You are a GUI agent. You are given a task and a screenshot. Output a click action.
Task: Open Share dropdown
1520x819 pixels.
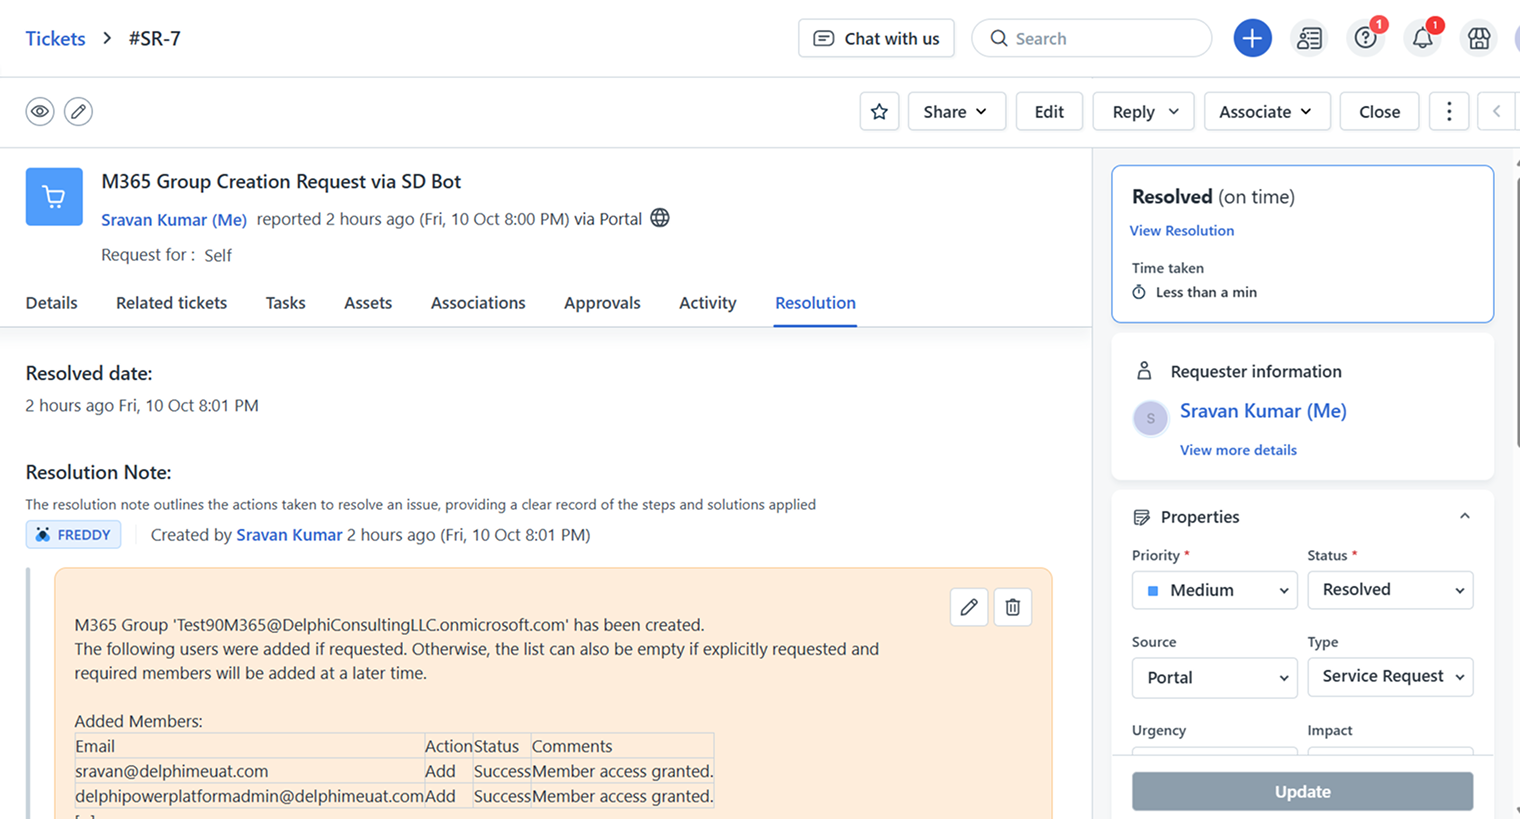[x=955, y=111]
